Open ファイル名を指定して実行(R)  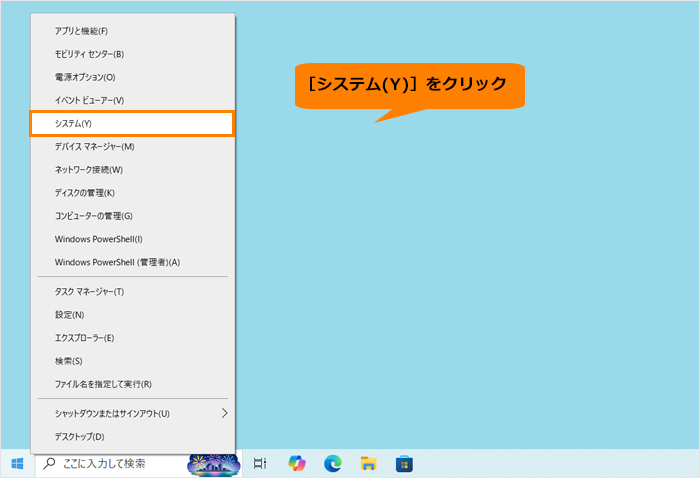click(133, 384)
